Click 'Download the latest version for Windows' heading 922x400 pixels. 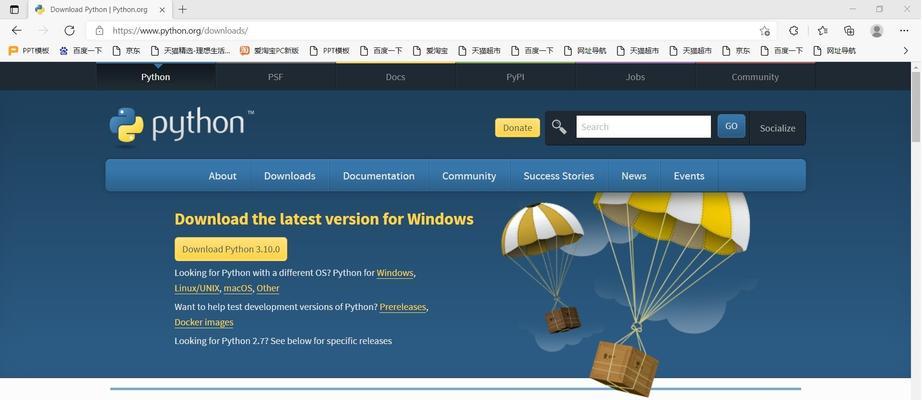coord(324,219)
